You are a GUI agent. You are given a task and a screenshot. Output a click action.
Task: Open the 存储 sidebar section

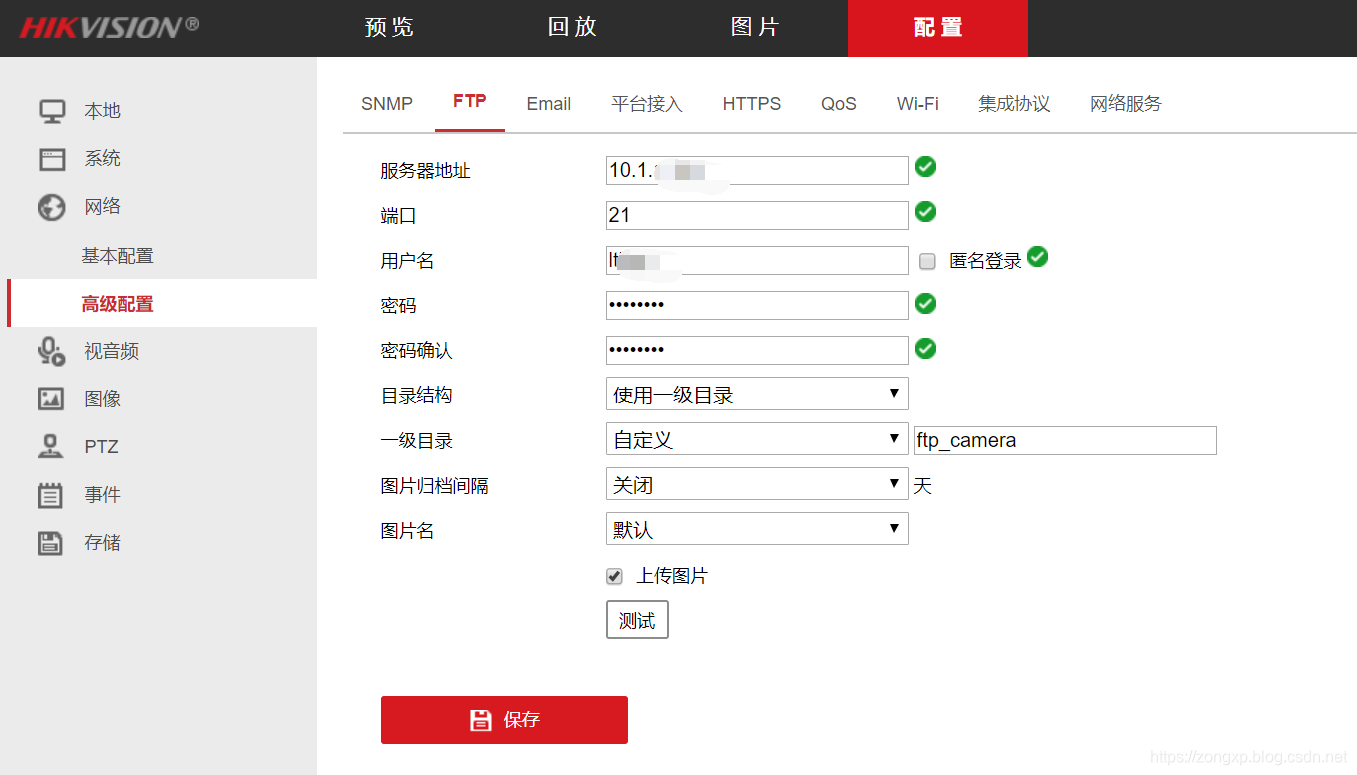(102, 543)
